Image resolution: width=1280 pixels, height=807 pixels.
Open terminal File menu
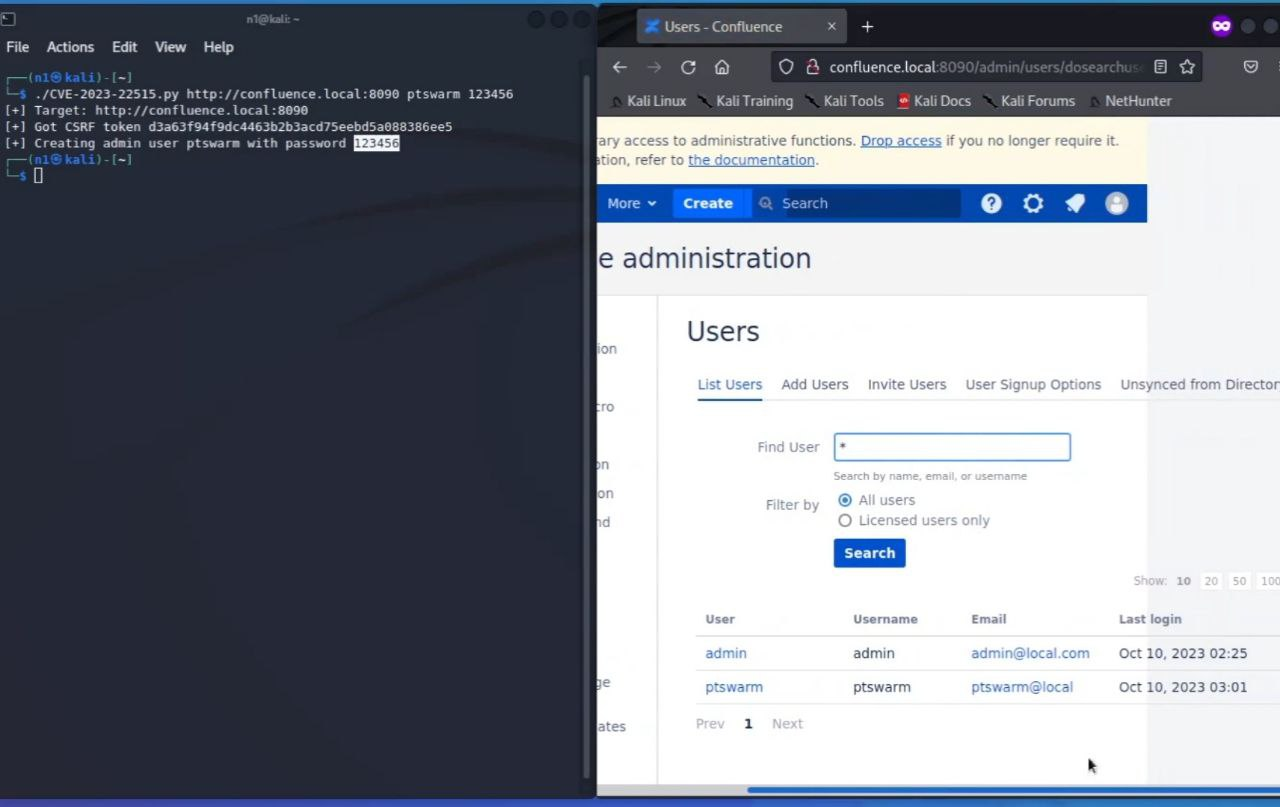coord(18,47)
